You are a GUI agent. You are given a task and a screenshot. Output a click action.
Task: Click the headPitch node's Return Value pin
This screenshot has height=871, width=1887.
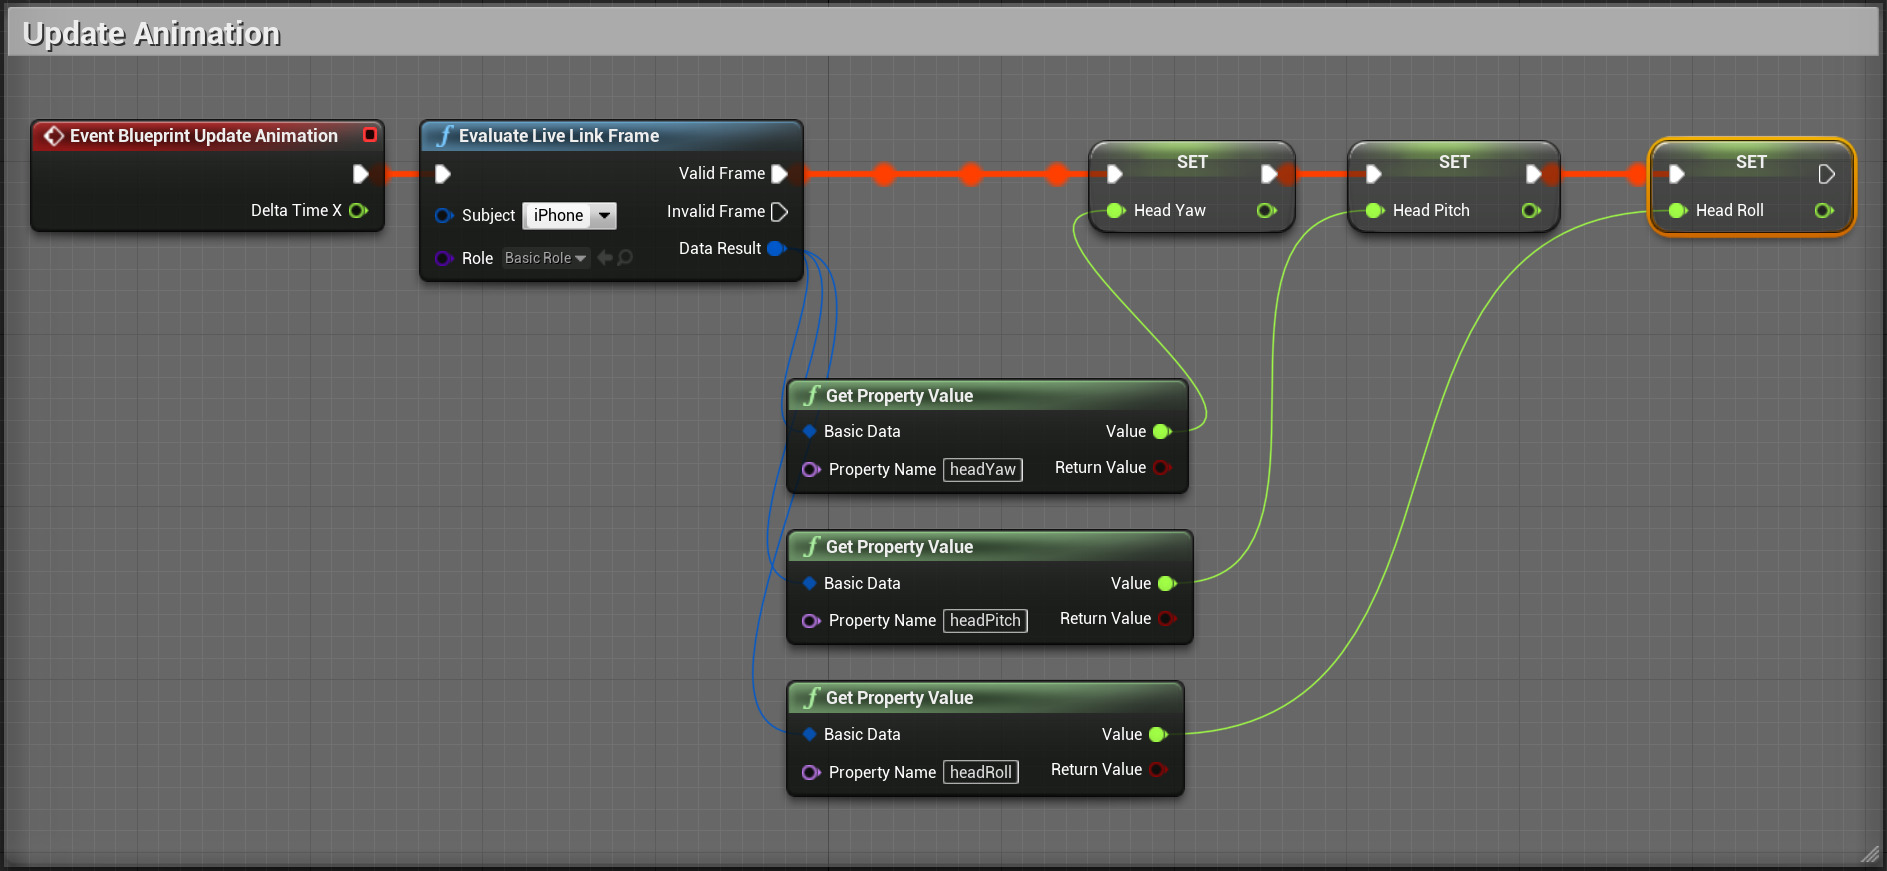(x=1165, y=619)
